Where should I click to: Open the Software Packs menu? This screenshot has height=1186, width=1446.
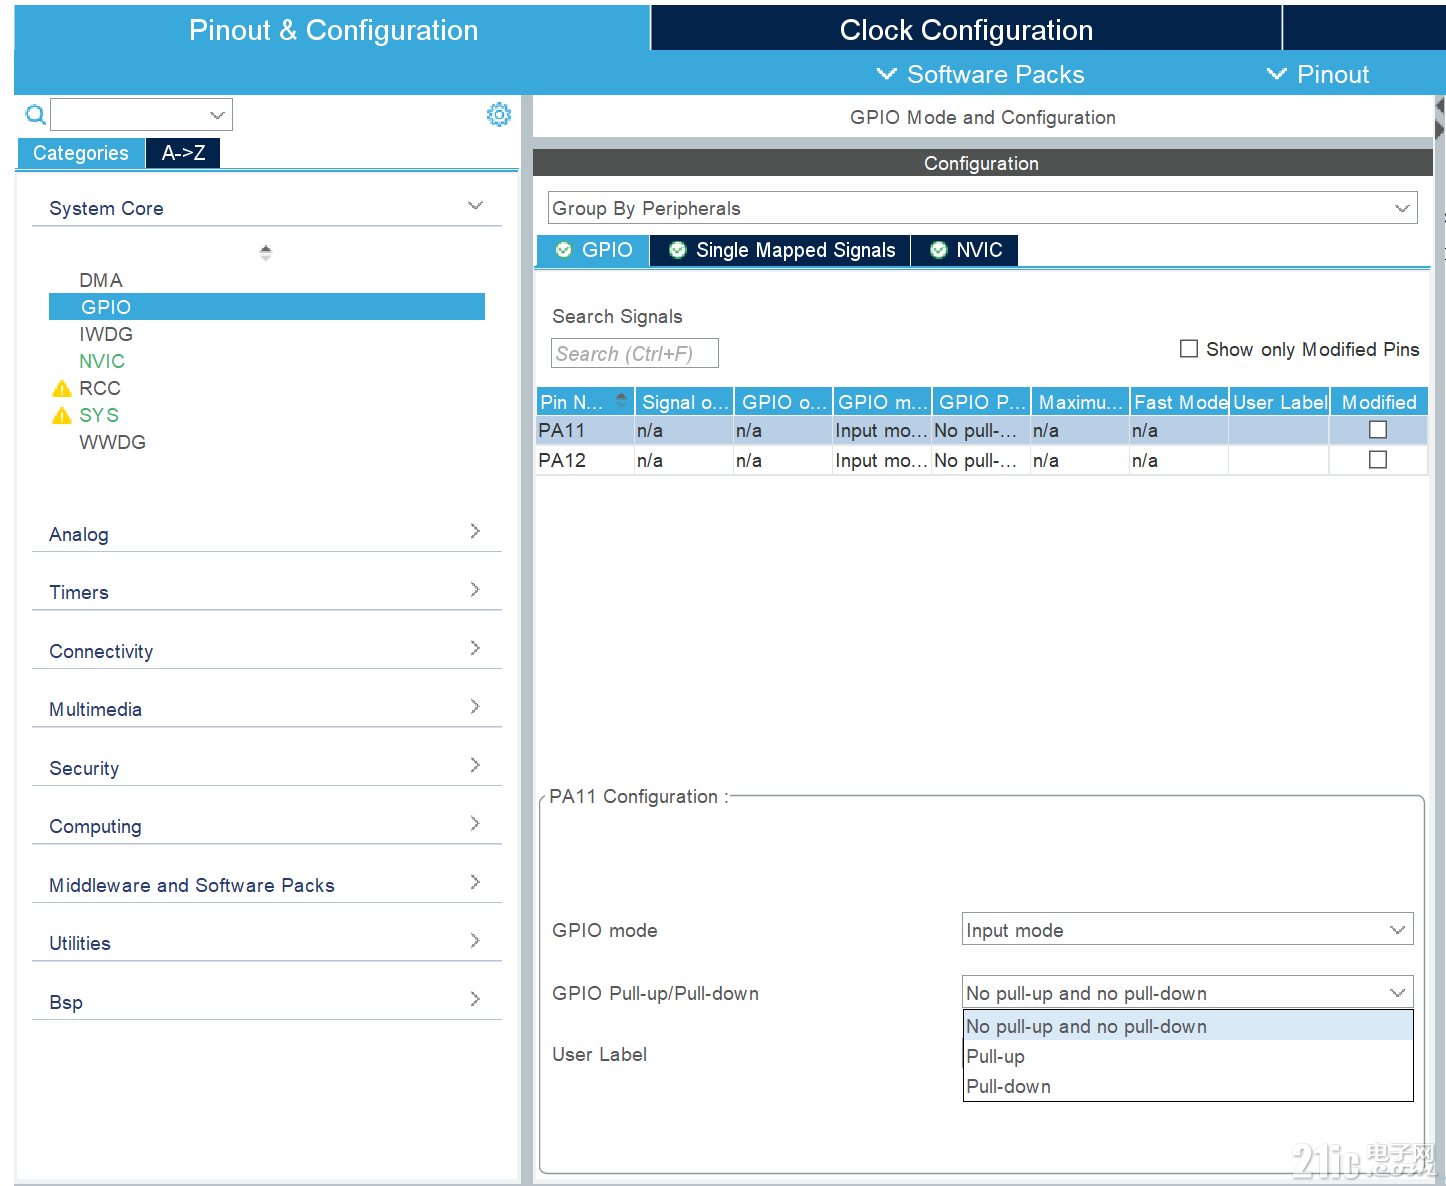click(980, 74)
